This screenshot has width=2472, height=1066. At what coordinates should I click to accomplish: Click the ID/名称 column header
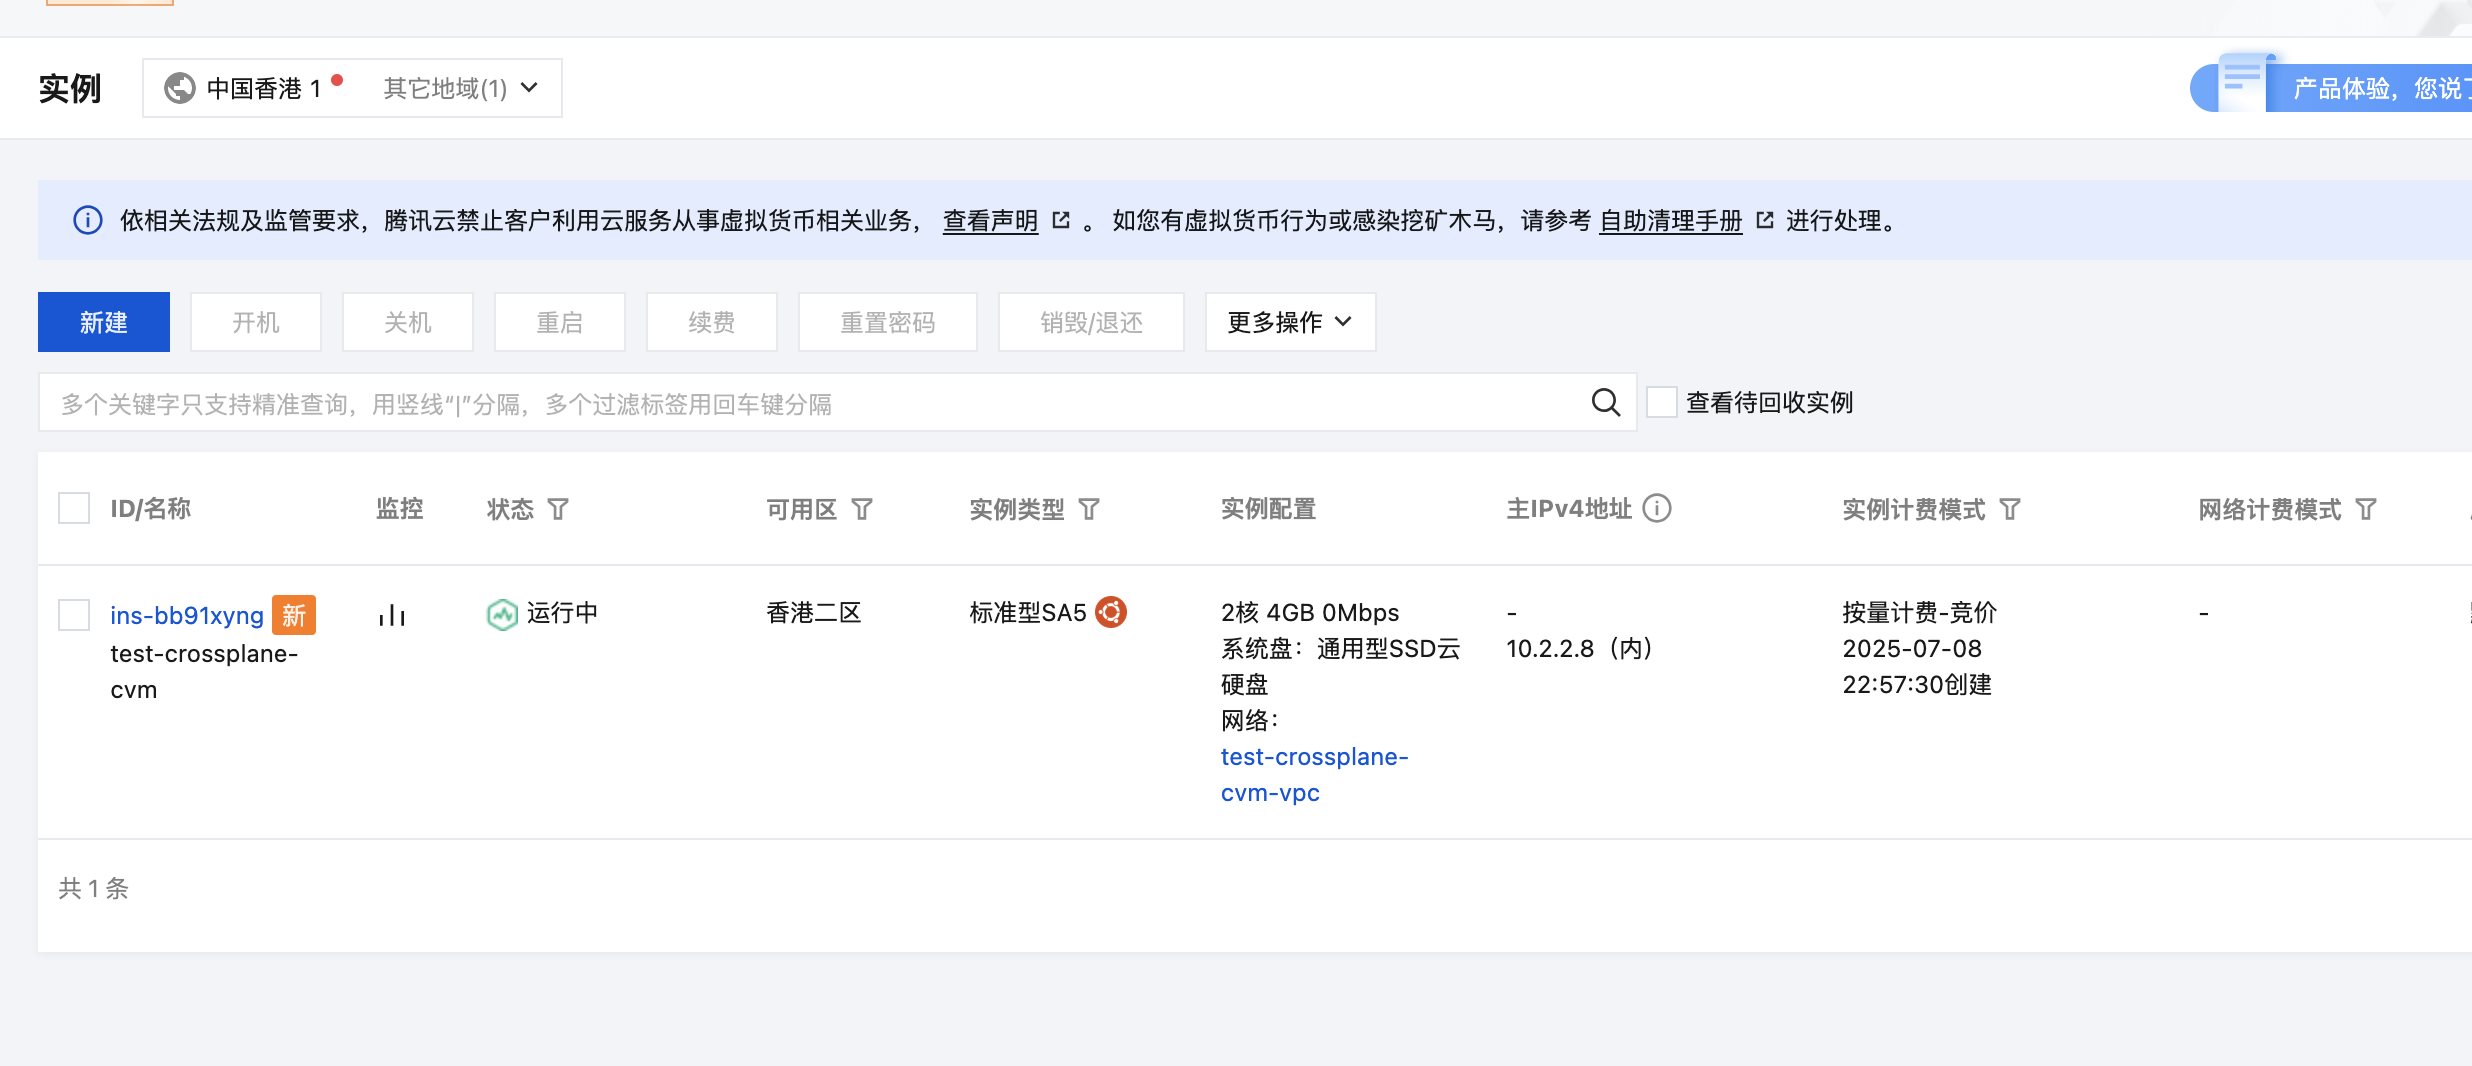pos(150,508)
